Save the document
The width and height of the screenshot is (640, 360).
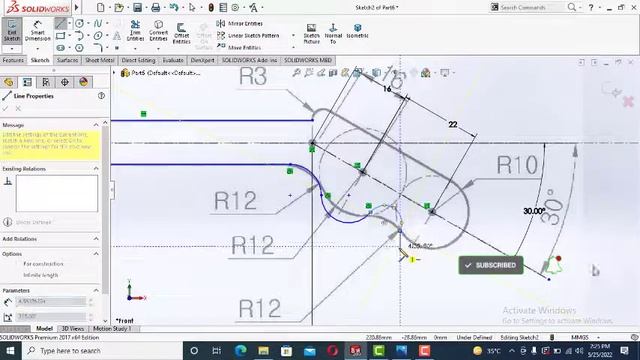coord(137,7)
